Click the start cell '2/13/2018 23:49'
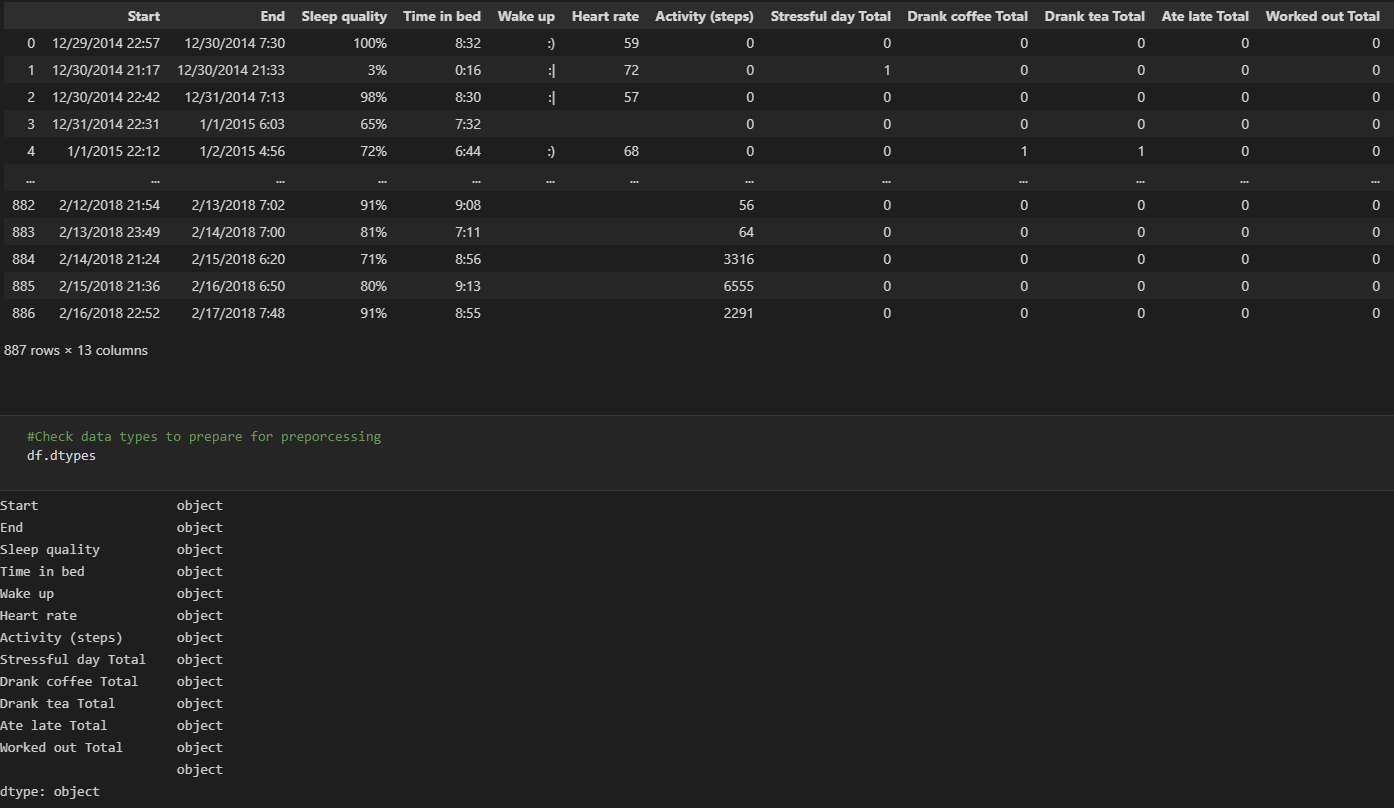 110,232
